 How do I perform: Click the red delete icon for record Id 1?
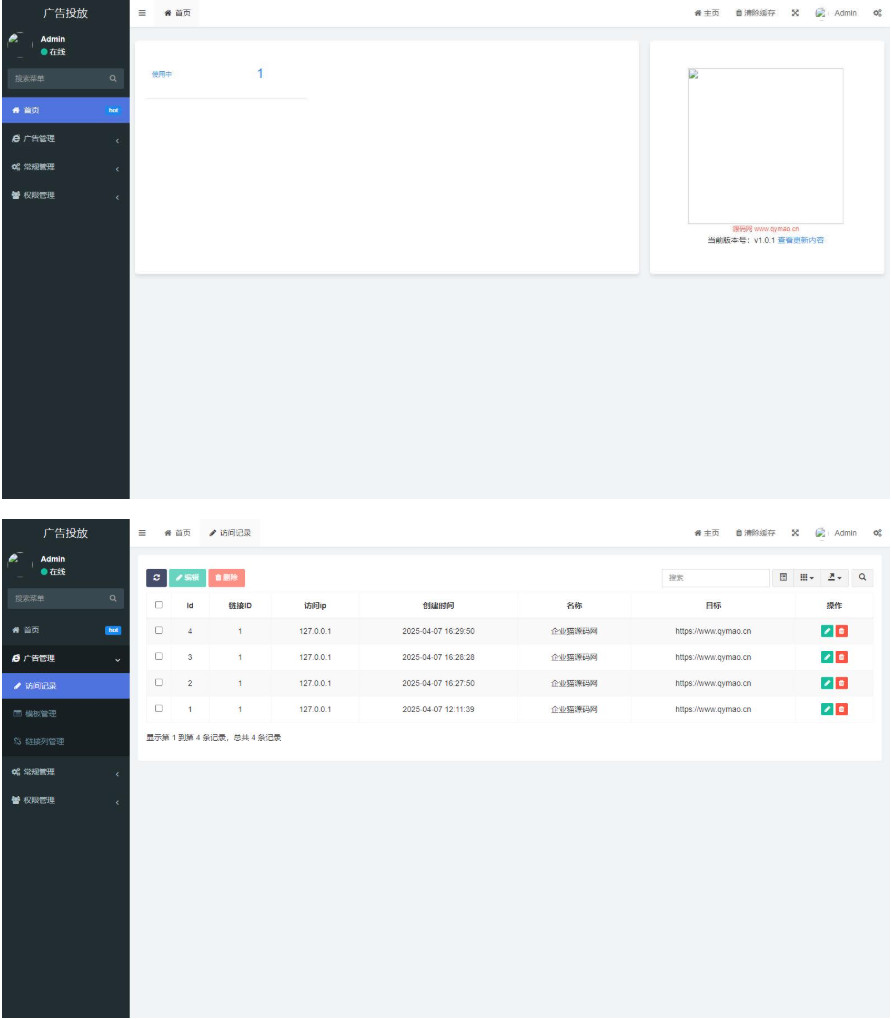[842, 709]
